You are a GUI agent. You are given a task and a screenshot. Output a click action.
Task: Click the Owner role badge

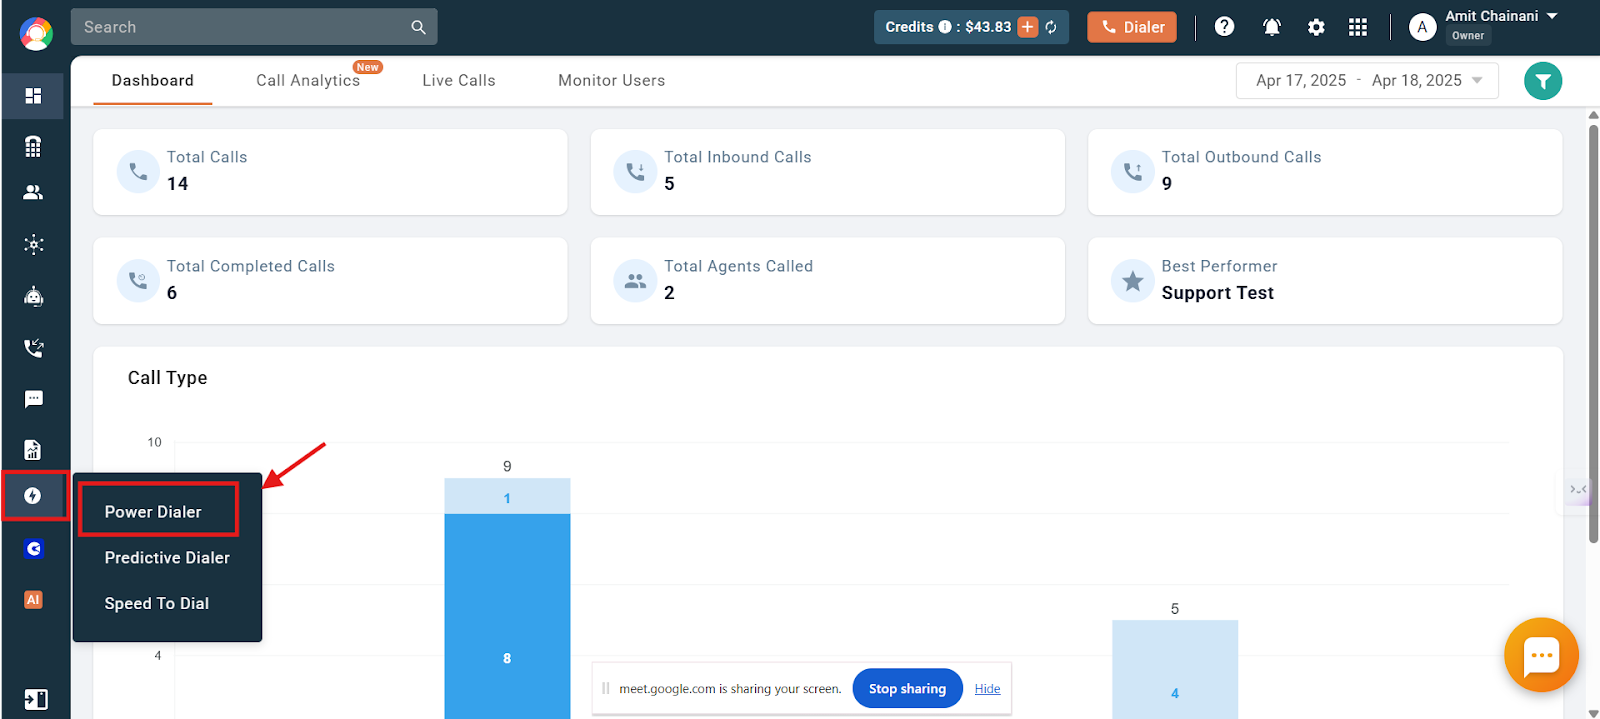pos(1468,36)
